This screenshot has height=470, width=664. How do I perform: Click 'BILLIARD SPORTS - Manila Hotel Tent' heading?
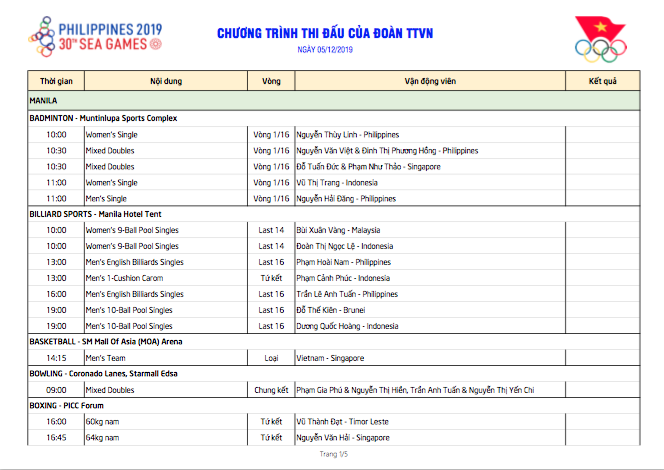(x=95, y=214)
